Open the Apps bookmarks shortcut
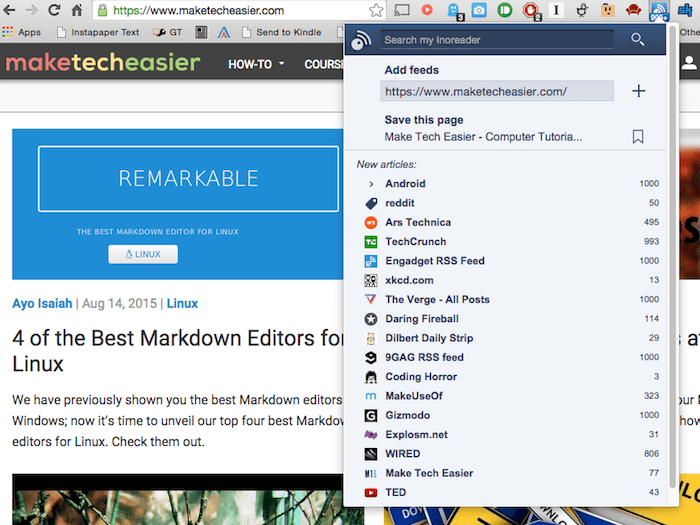The image size is (700, 525). tap(21, 32)
